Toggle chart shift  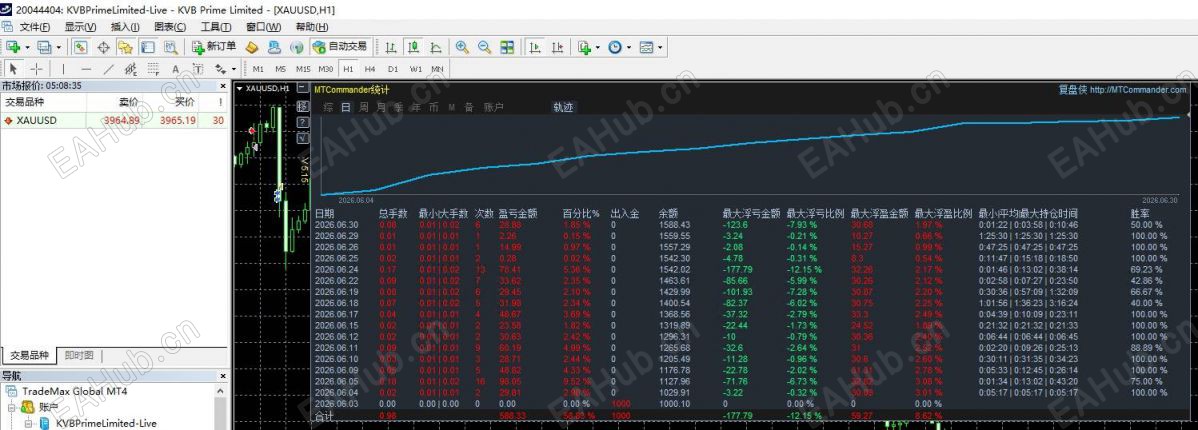pos(558,47)
